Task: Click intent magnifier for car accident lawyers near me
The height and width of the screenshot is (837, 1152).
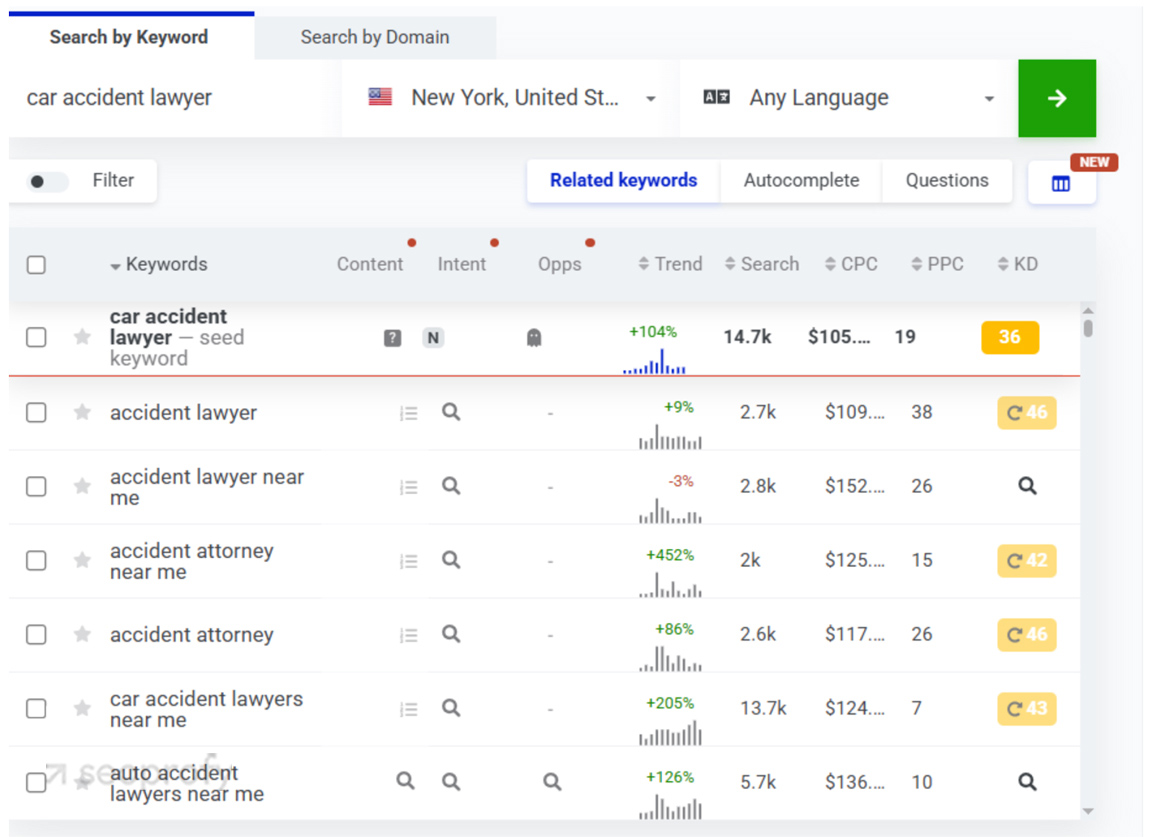Action: tap(451, 708)
